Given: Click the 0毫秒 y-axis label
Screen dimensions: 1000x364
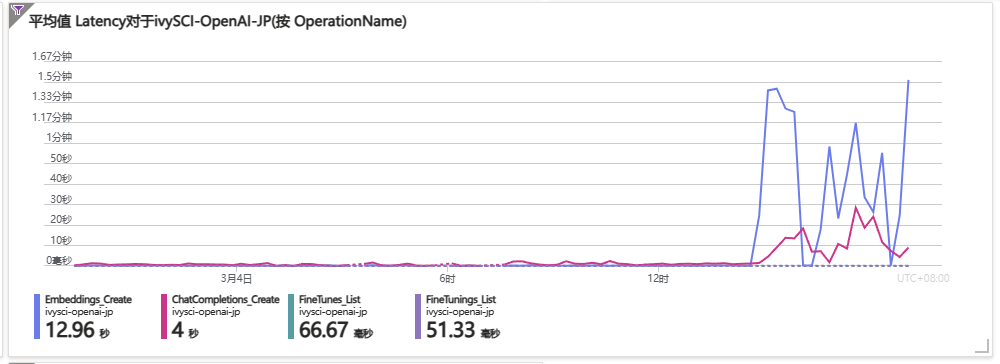Looking at the screenshot, I should pos(59,260).
